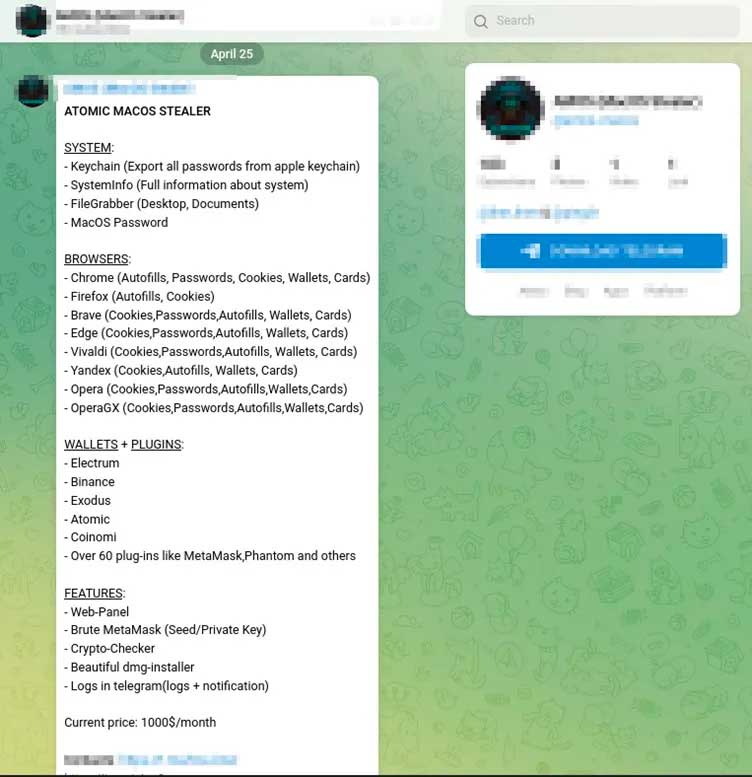The height and width of the screenshot is (777, 752).
Task: Open longest blurred footer link below blue button
Action: (x=665, y=291)
